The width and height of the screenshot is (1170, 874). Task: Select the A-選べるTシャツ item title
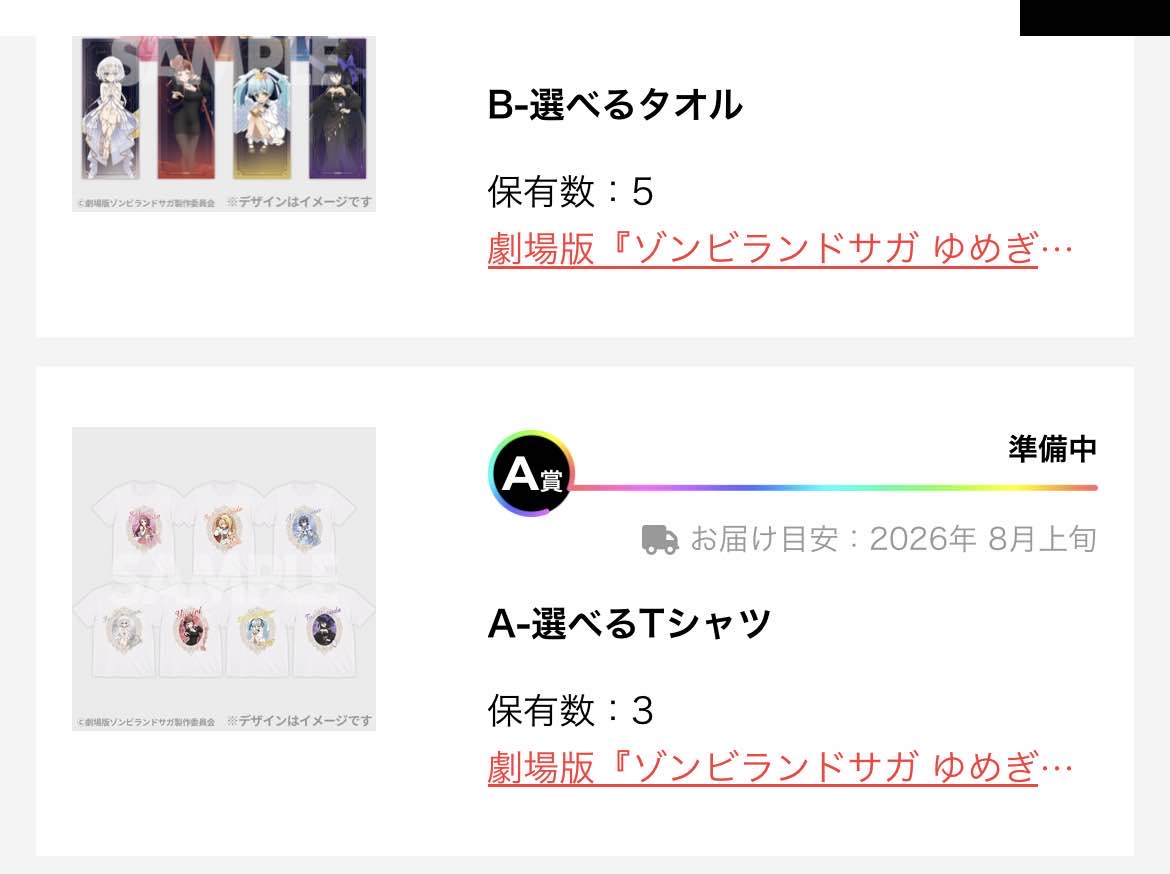coord(629,623)
